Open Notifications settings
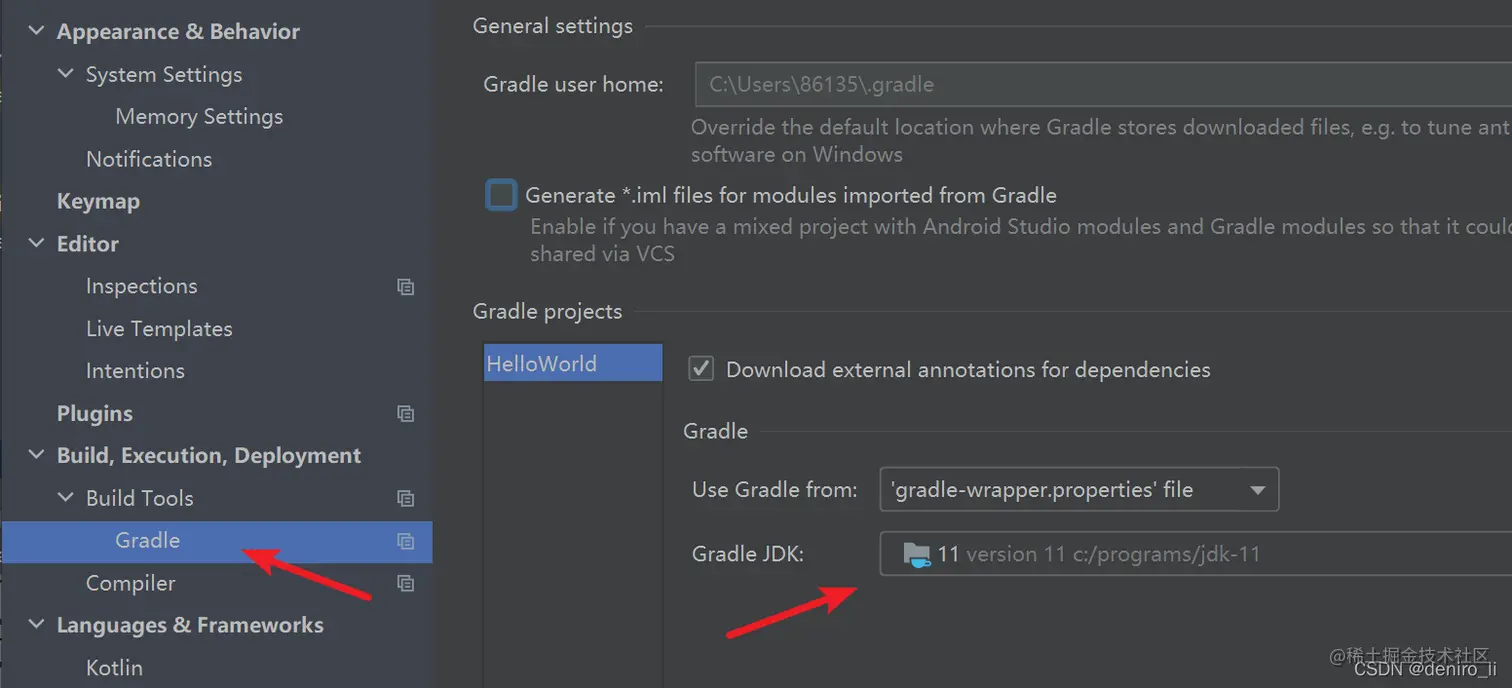Viewport: 1512px width, 688px height. coord(149,159)
